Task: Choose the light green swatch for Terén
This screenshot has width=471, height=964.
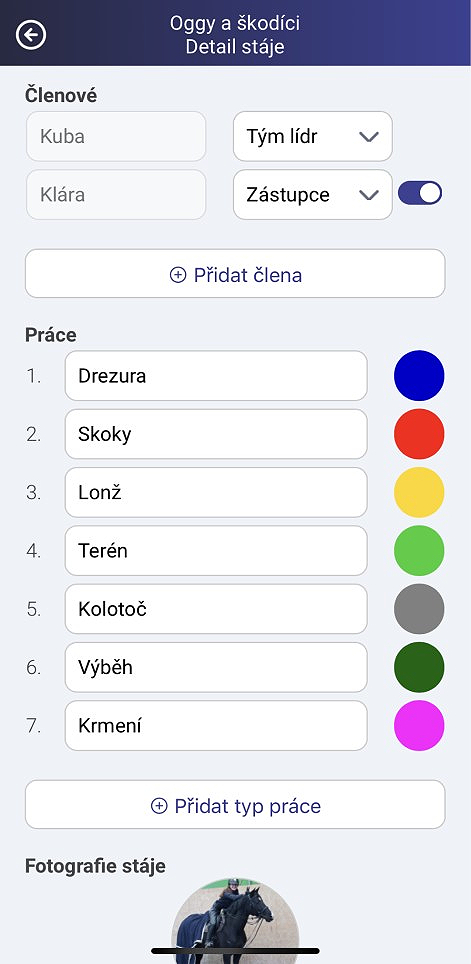Action: (x=419, y=550)
